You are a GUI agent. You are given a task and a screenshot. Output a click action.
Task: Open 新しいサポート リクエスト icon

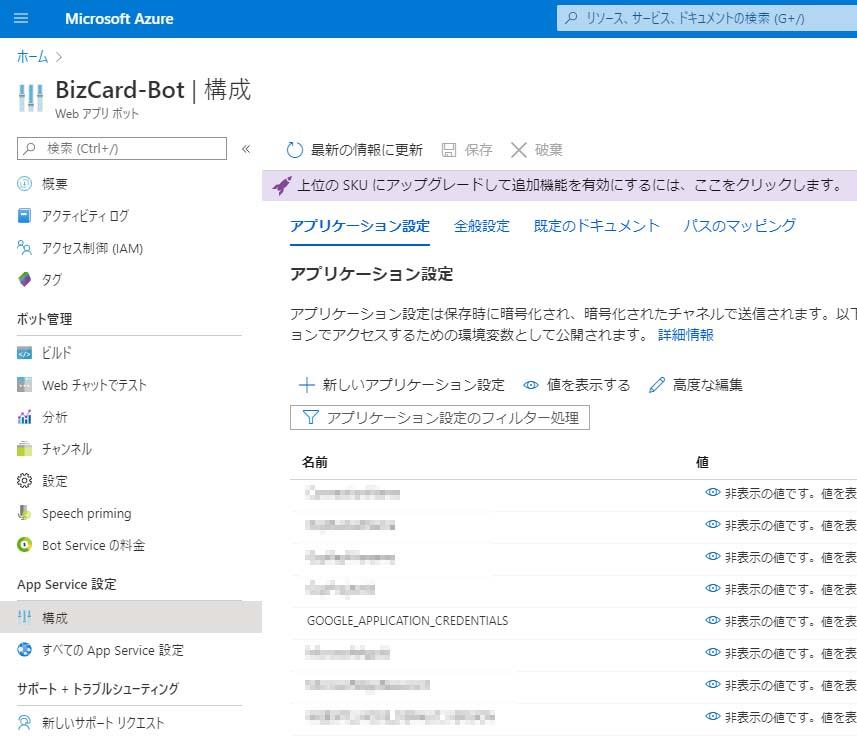25,723
